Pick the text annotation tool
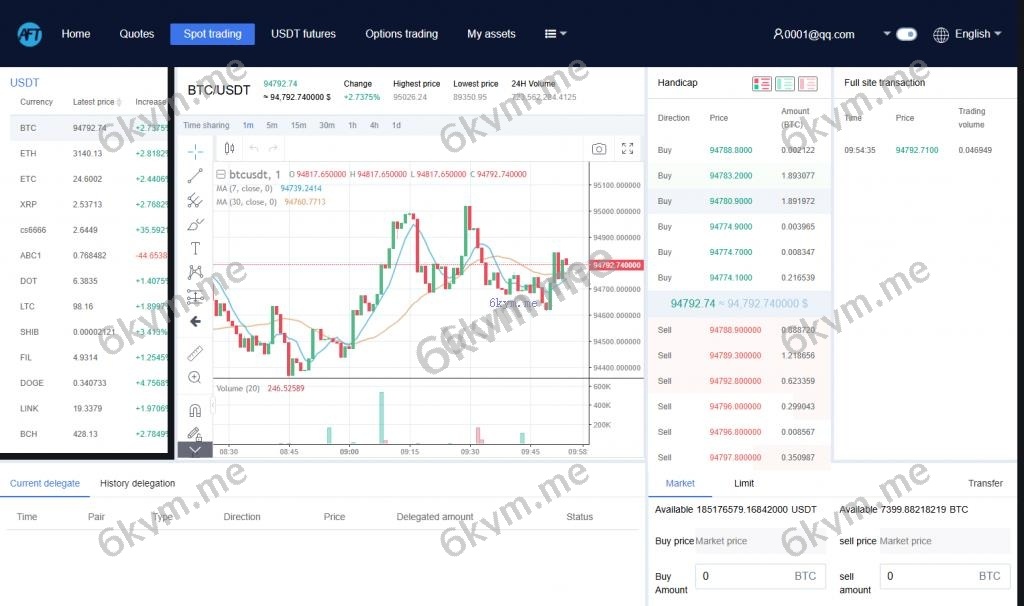Viewport: 1024px width, 606px height. point(195,248)
